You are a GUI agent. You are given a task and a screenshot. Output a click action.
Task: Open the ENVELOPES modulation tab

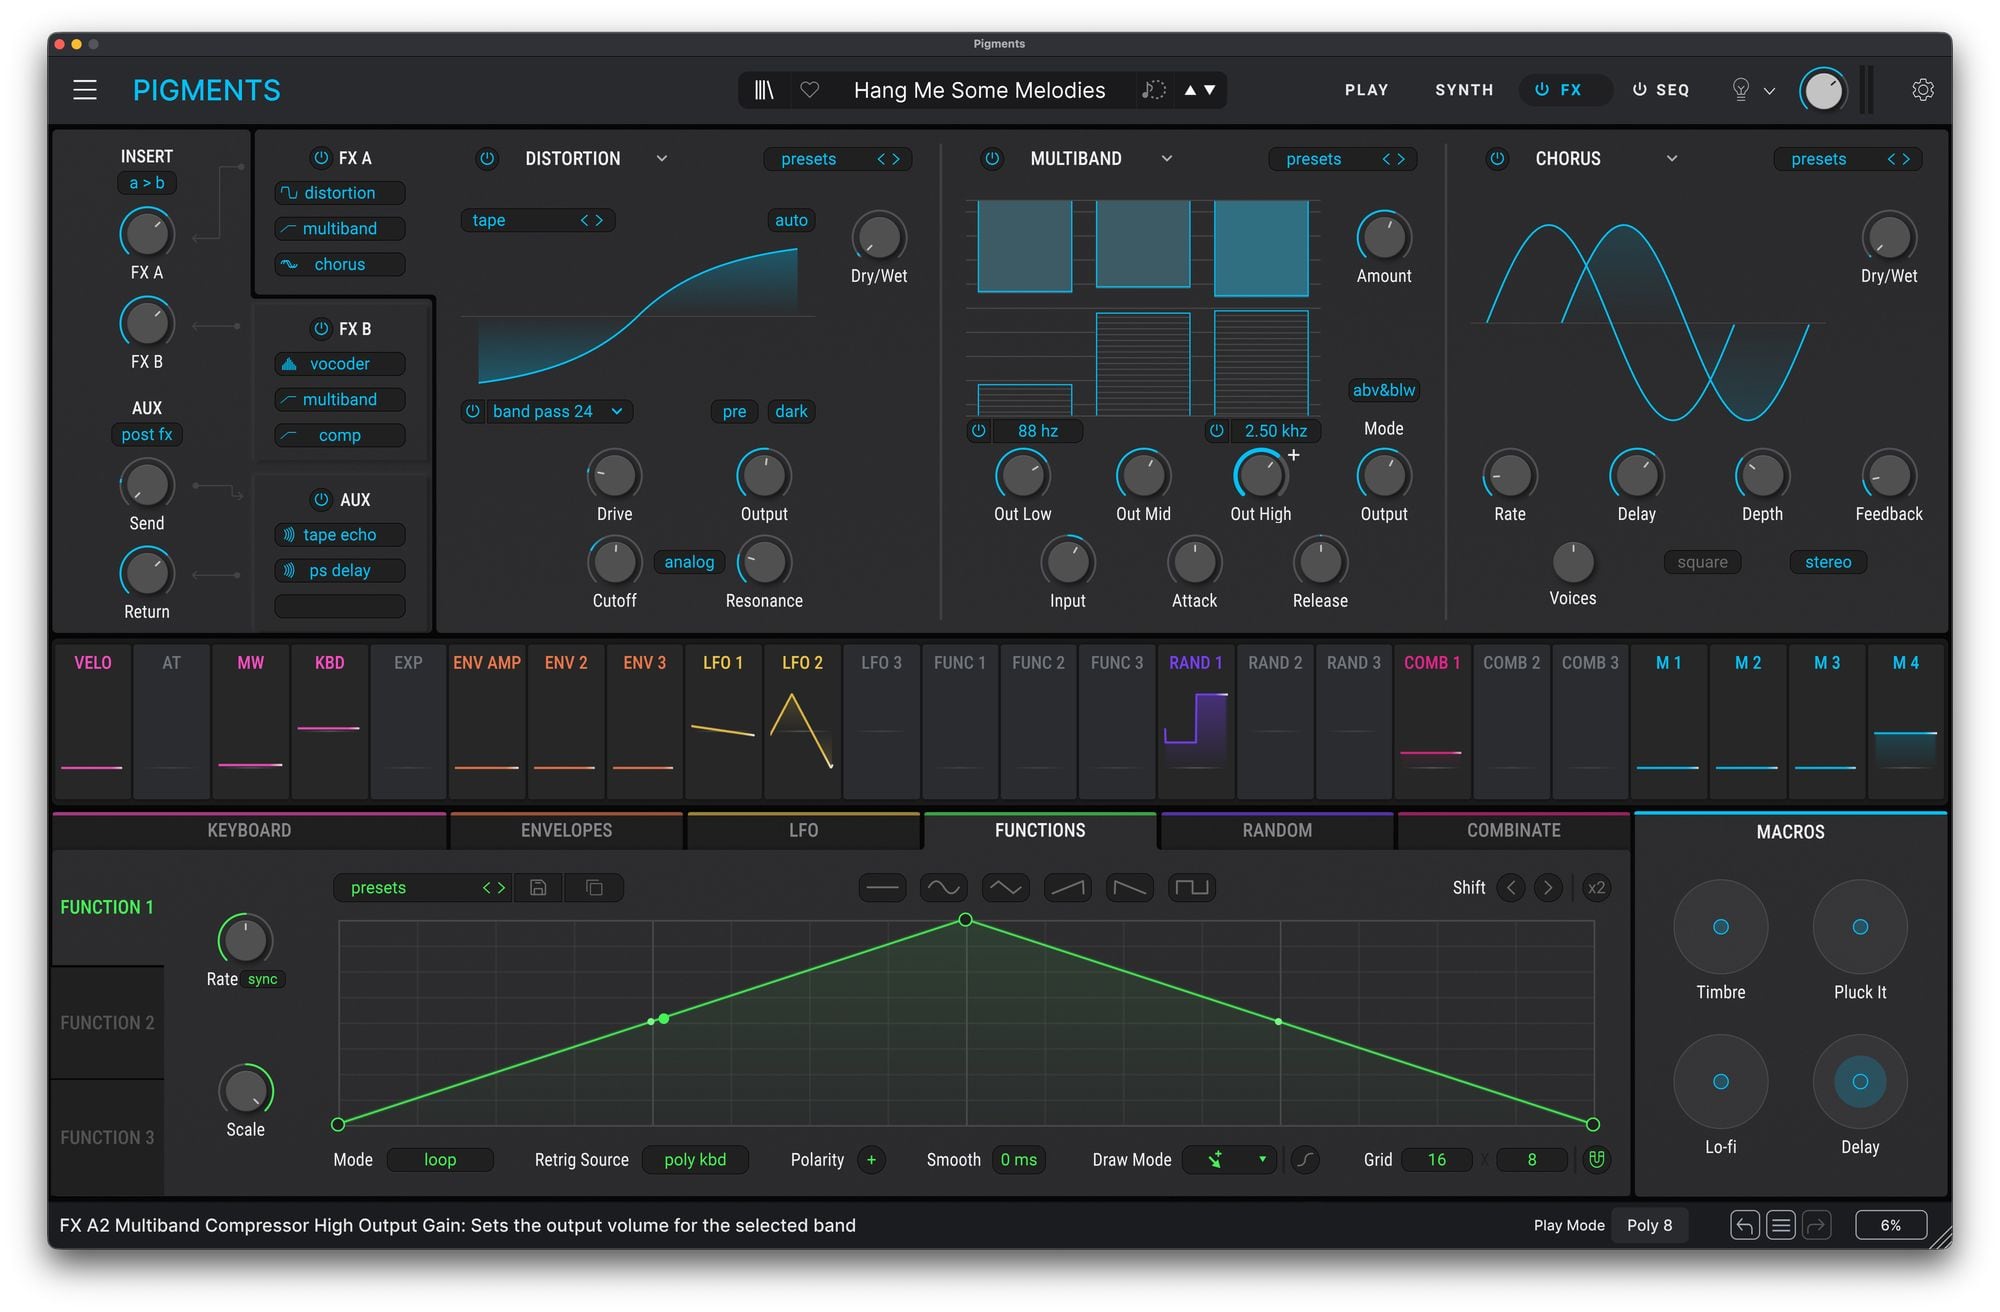tap(566, 830)
